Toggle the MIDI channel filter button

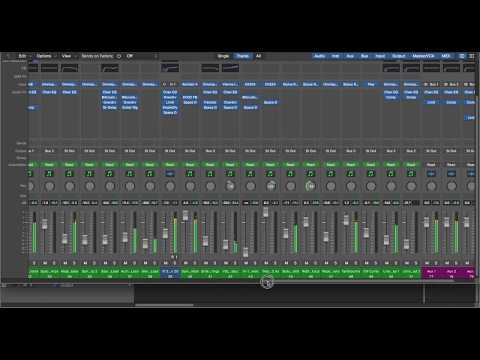[x=446, y=56]
